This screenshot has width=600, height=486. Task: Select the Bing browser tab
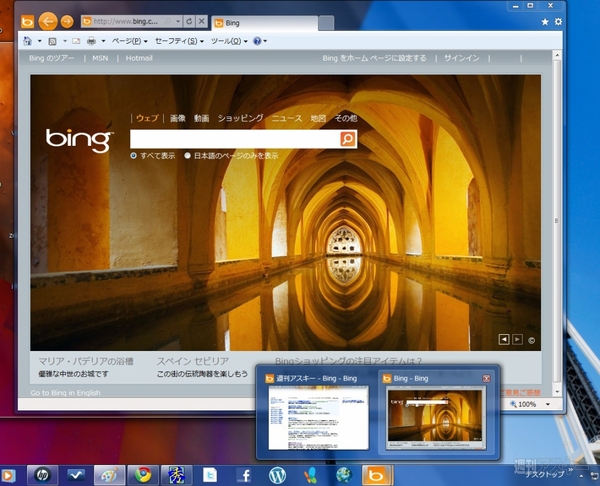pyautogui.click(x=264, y=23)
